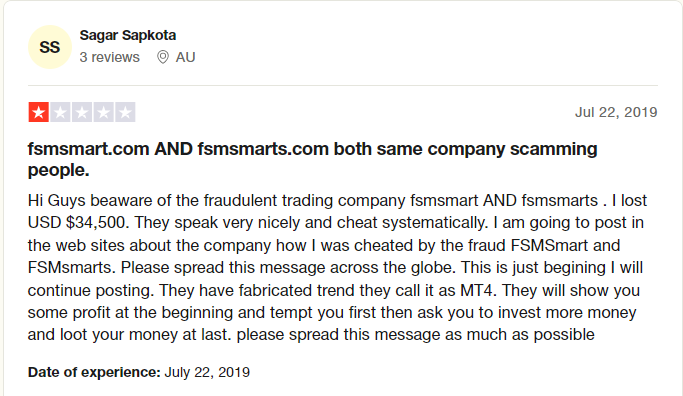
Task: Click the 3 reviews count
Action: [x=109, y=57]
